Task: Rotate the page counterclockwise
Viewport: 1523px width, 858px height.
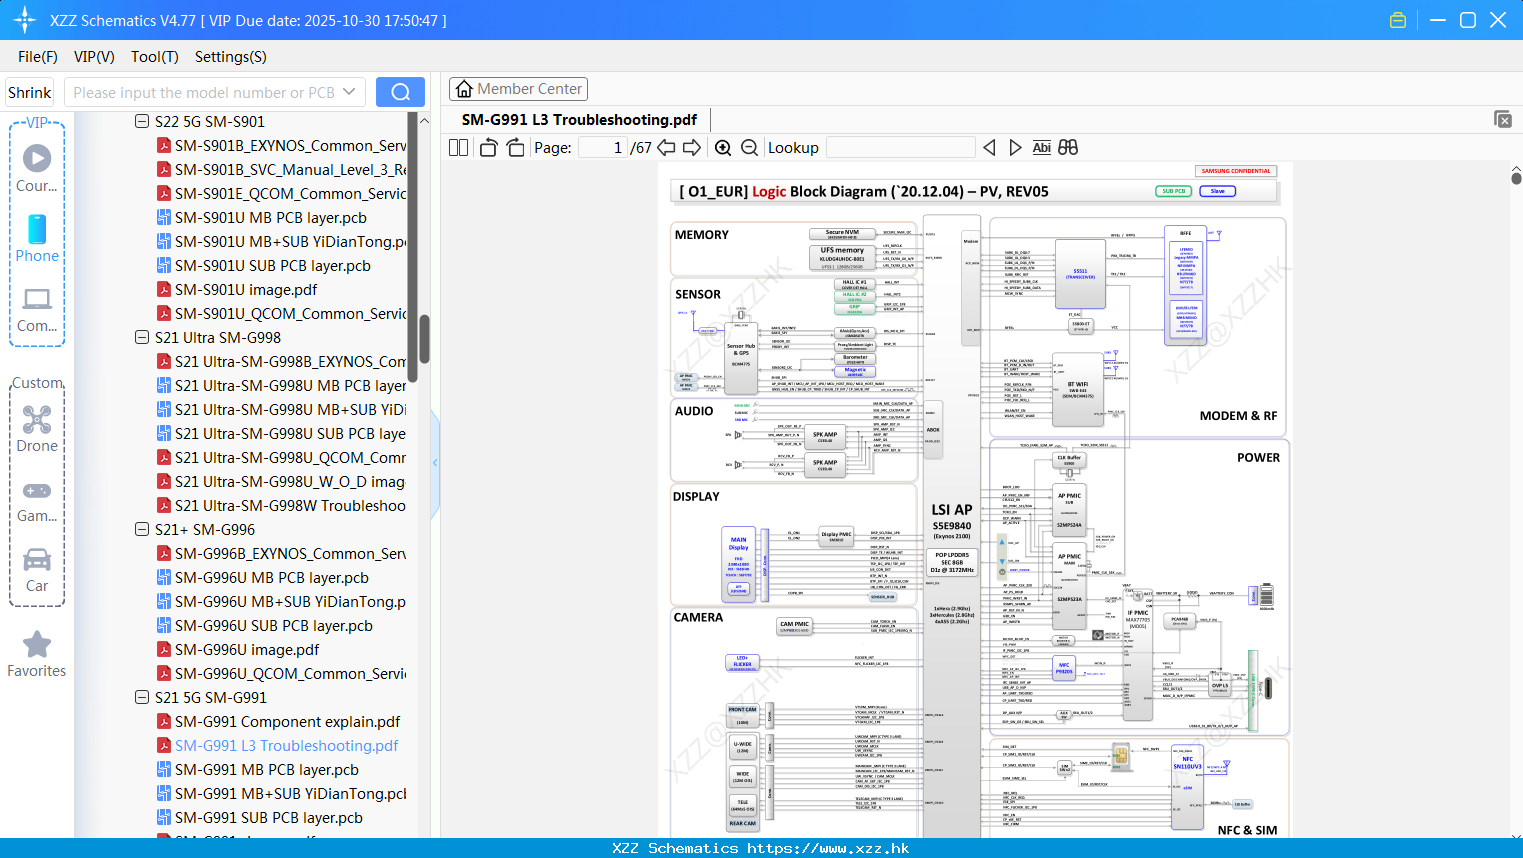Action: (x=489, y=148)
